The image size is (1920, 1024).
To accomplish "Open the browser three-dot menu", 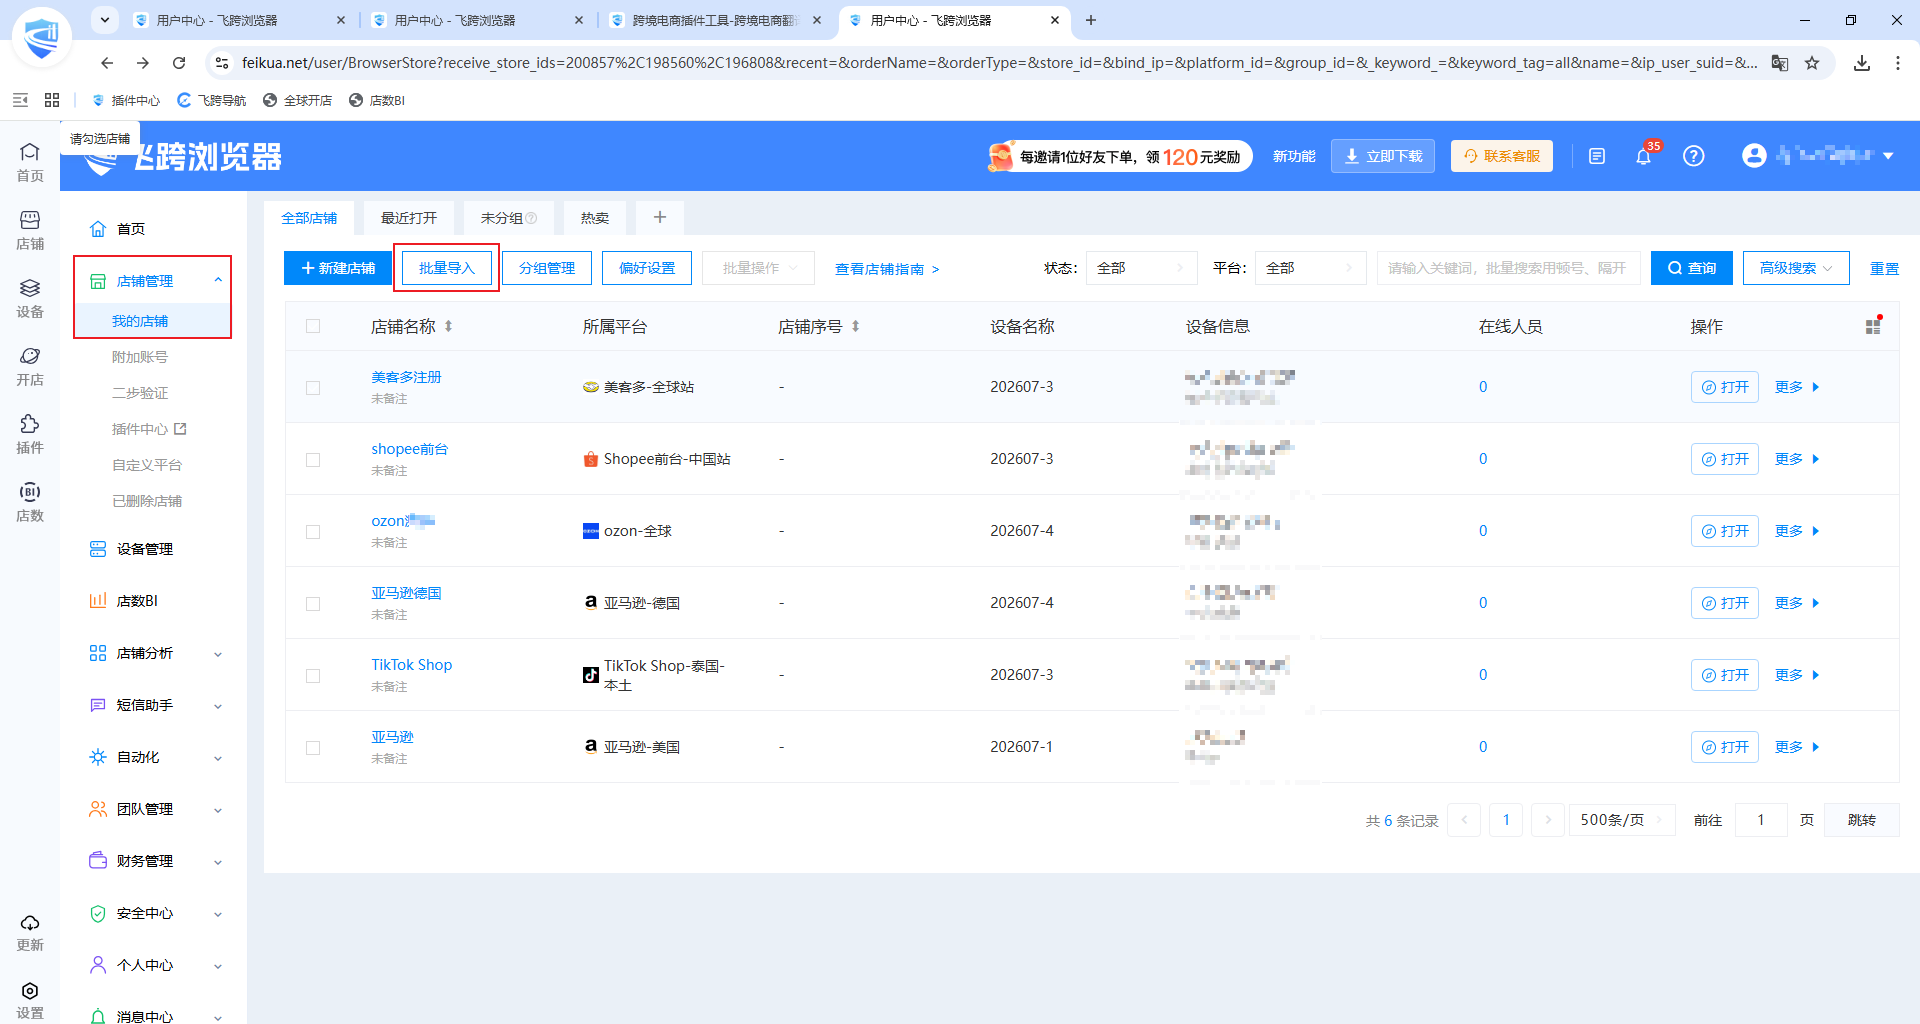I will (x=1898, y=63).
